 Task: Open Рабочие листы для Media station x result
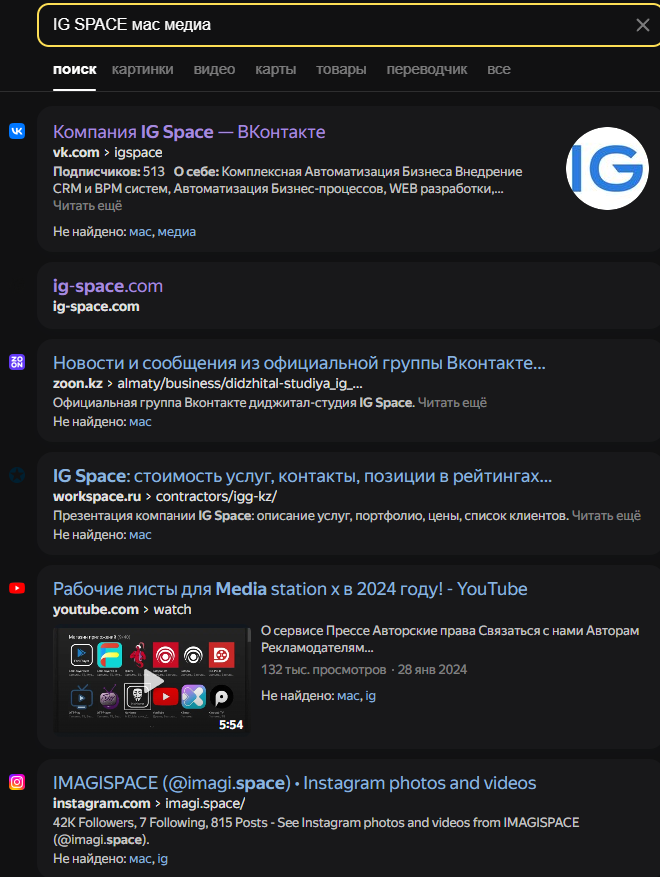point(290,589)
